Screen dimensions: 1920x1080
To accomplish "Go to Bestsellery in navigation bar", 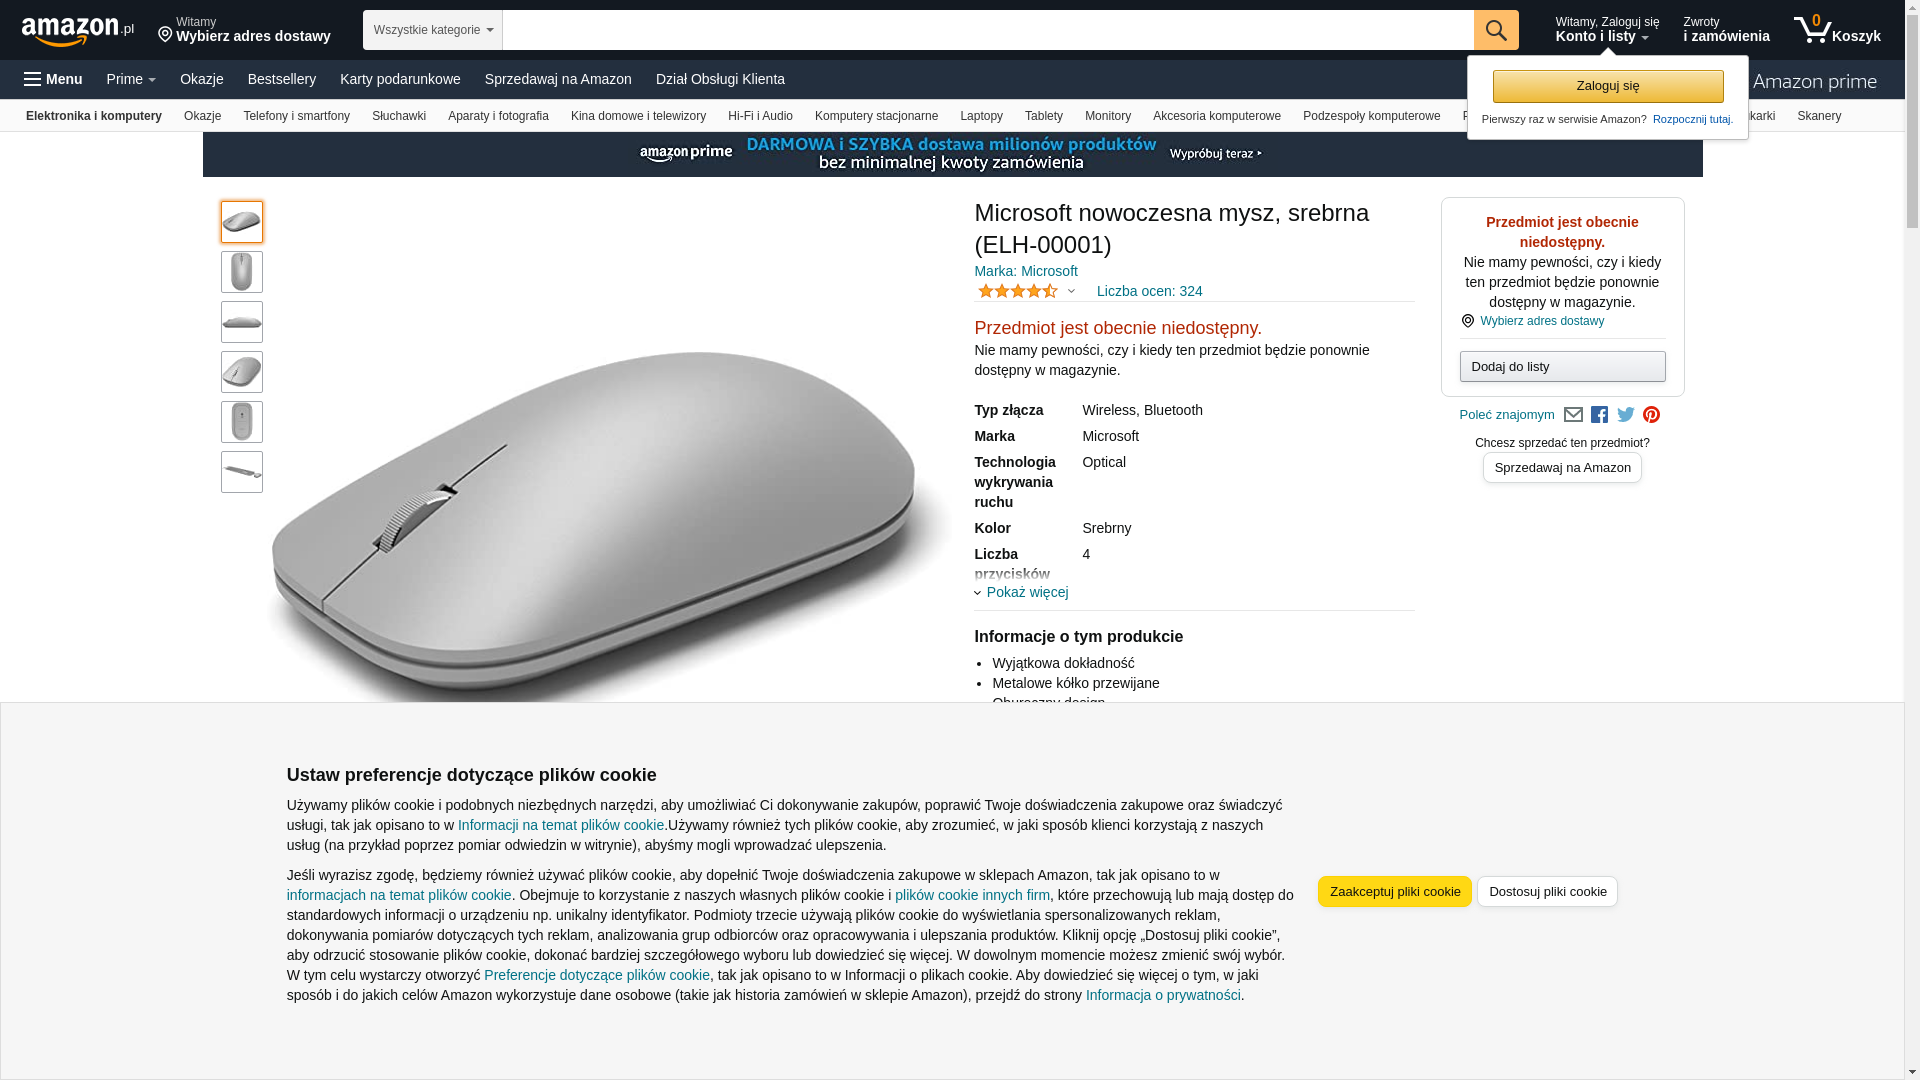I will [x=282, y=79].
